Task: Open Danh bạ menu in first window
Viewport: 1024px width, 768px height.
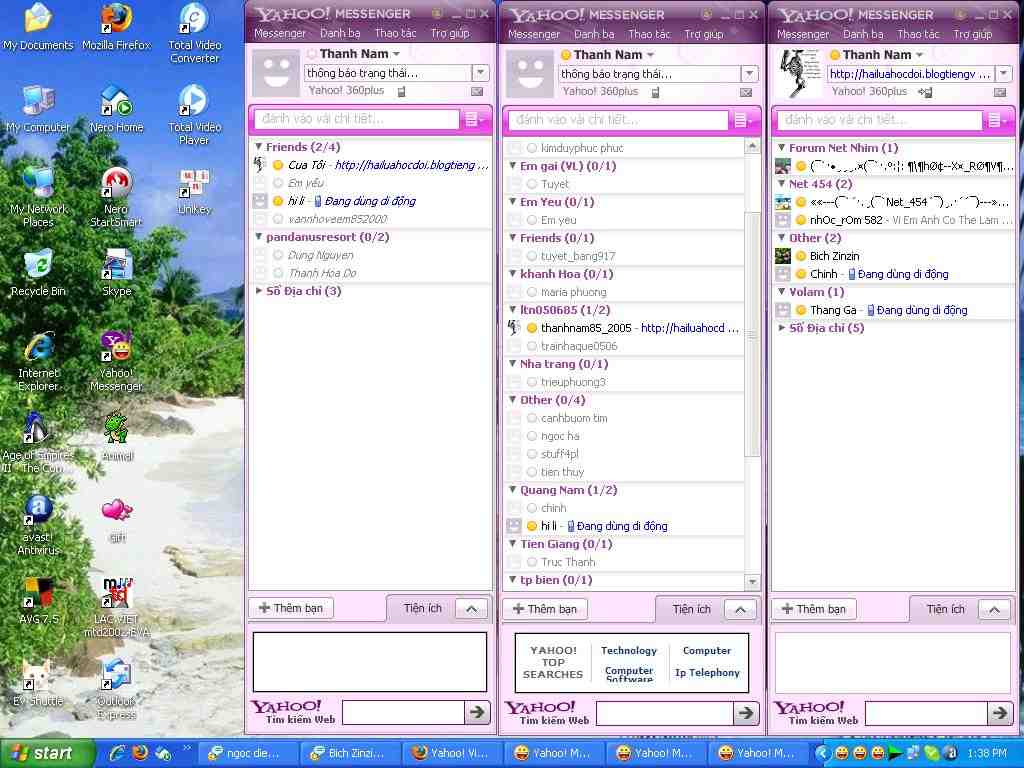Action: pos(340,33)
